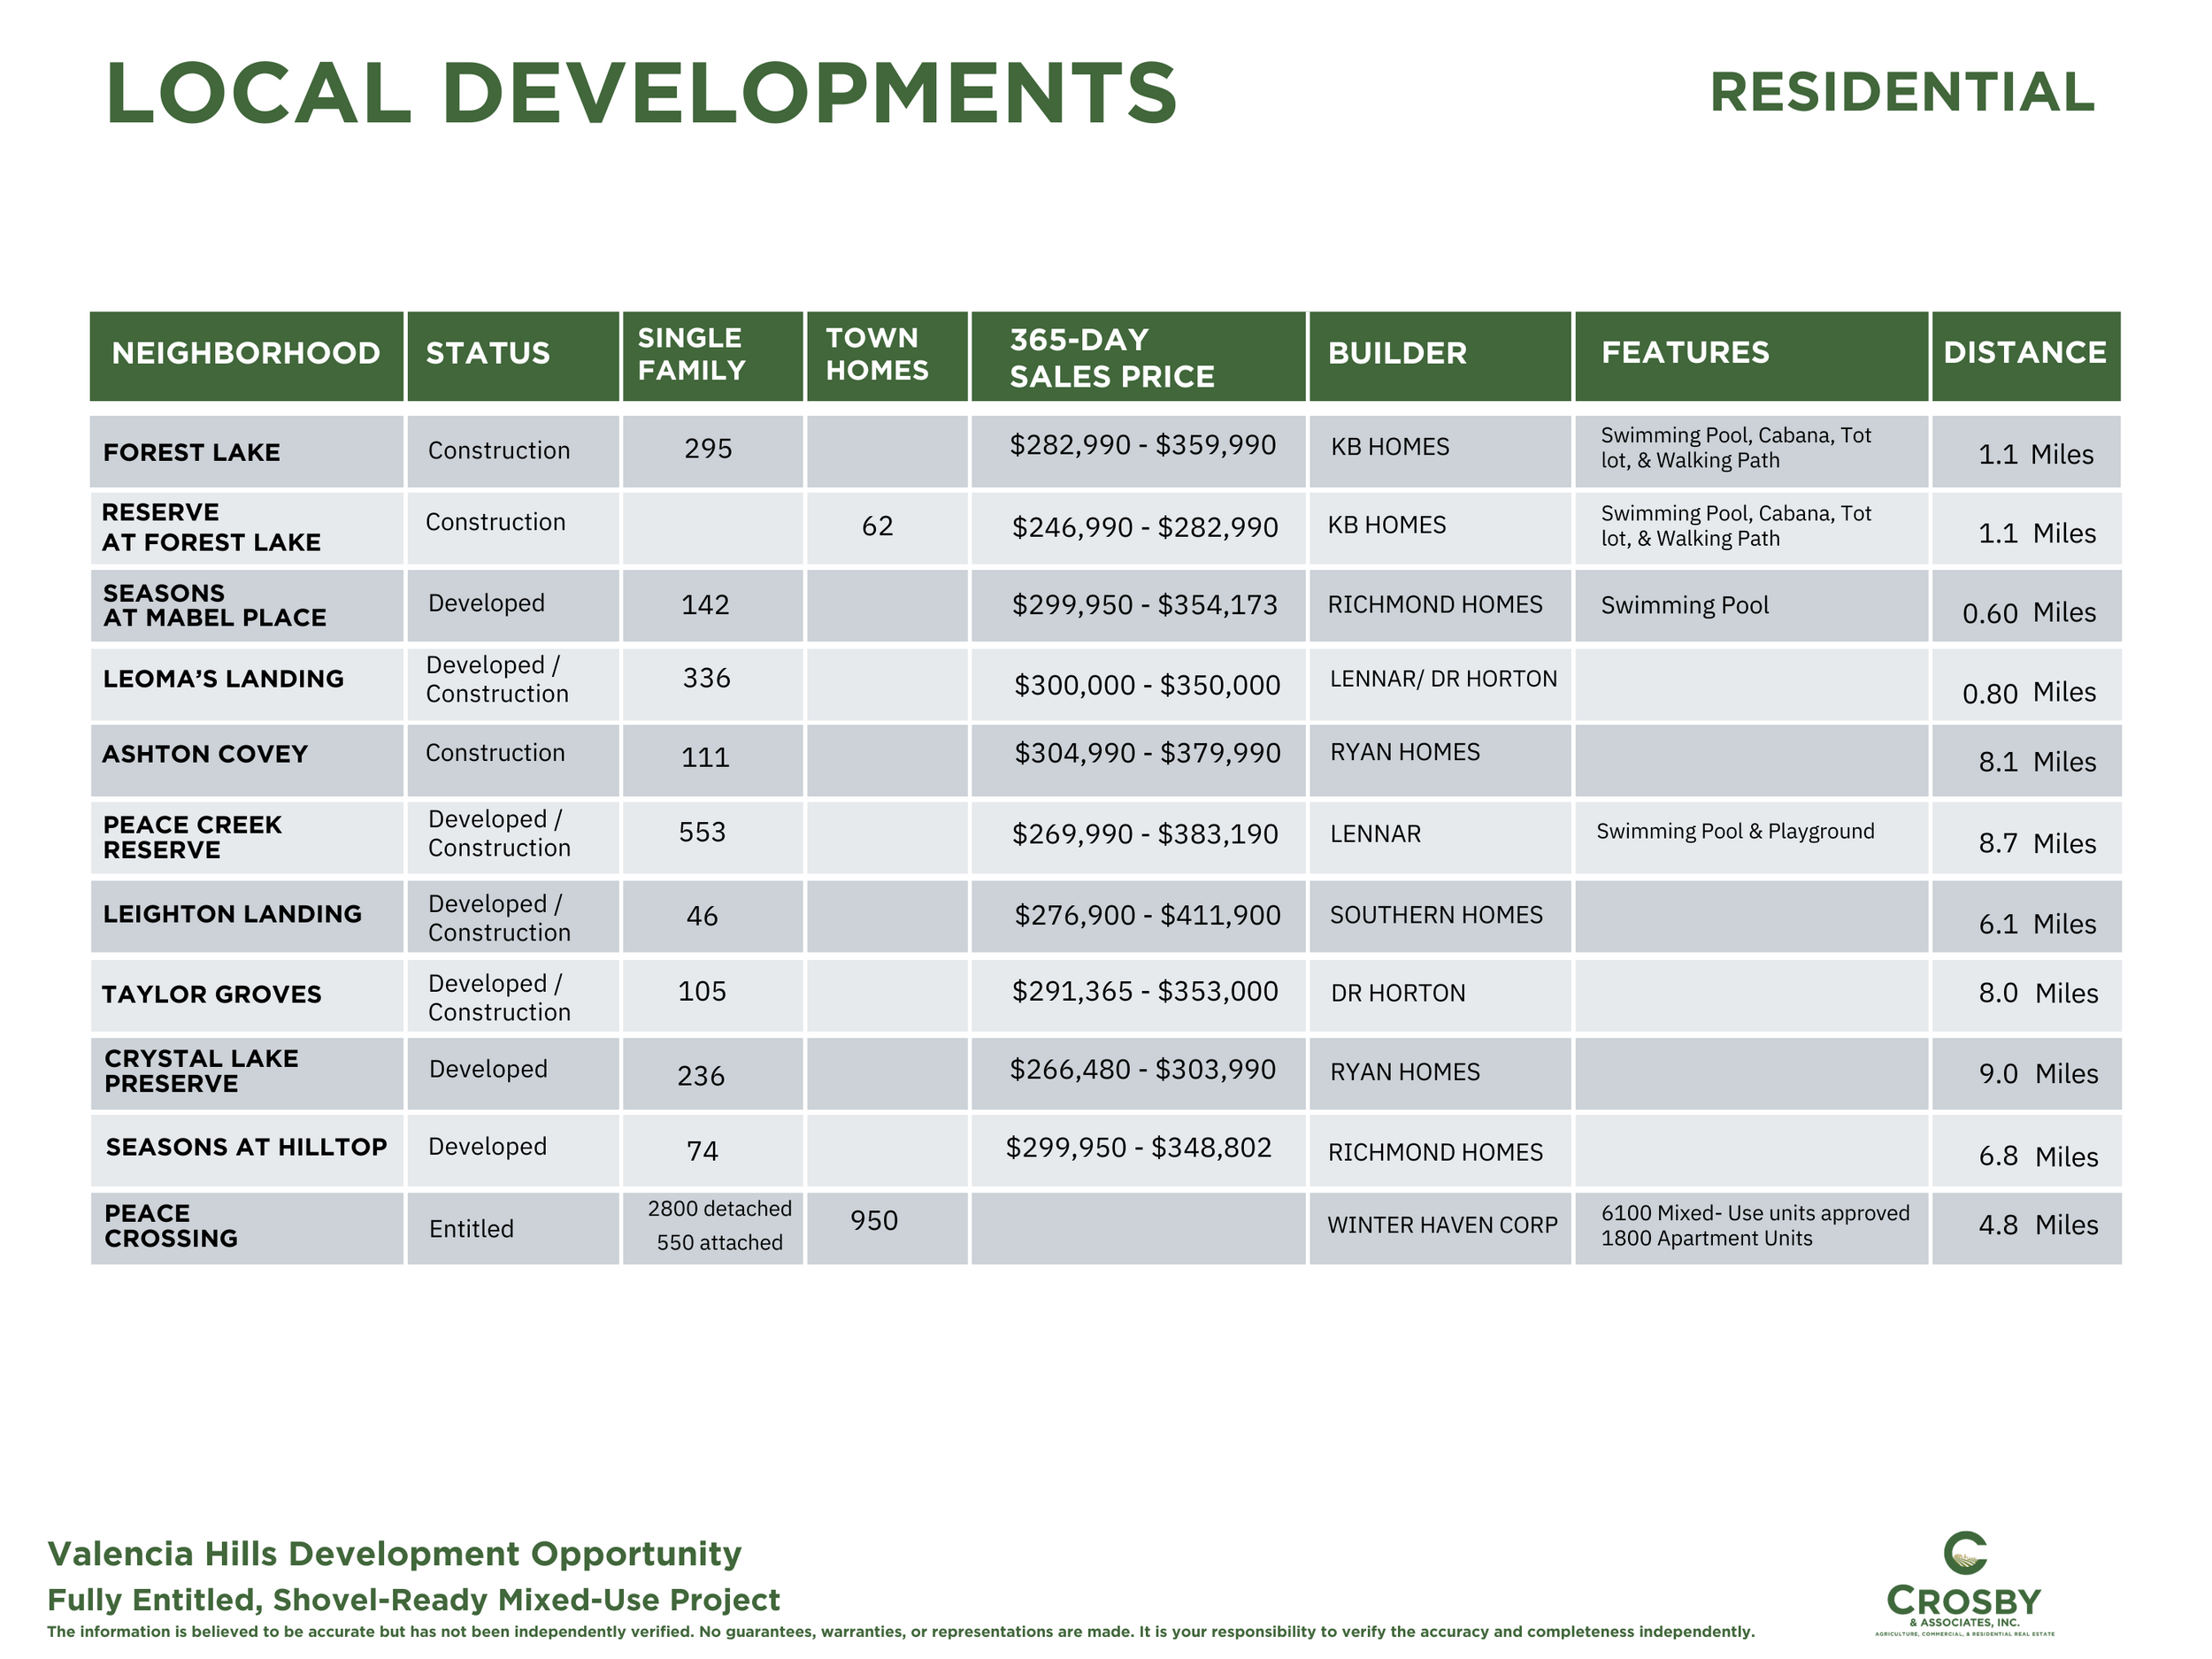The image size is (2212, 1659).
Task: Click the 950 town homes value
Action: (x=874, y=1220)
